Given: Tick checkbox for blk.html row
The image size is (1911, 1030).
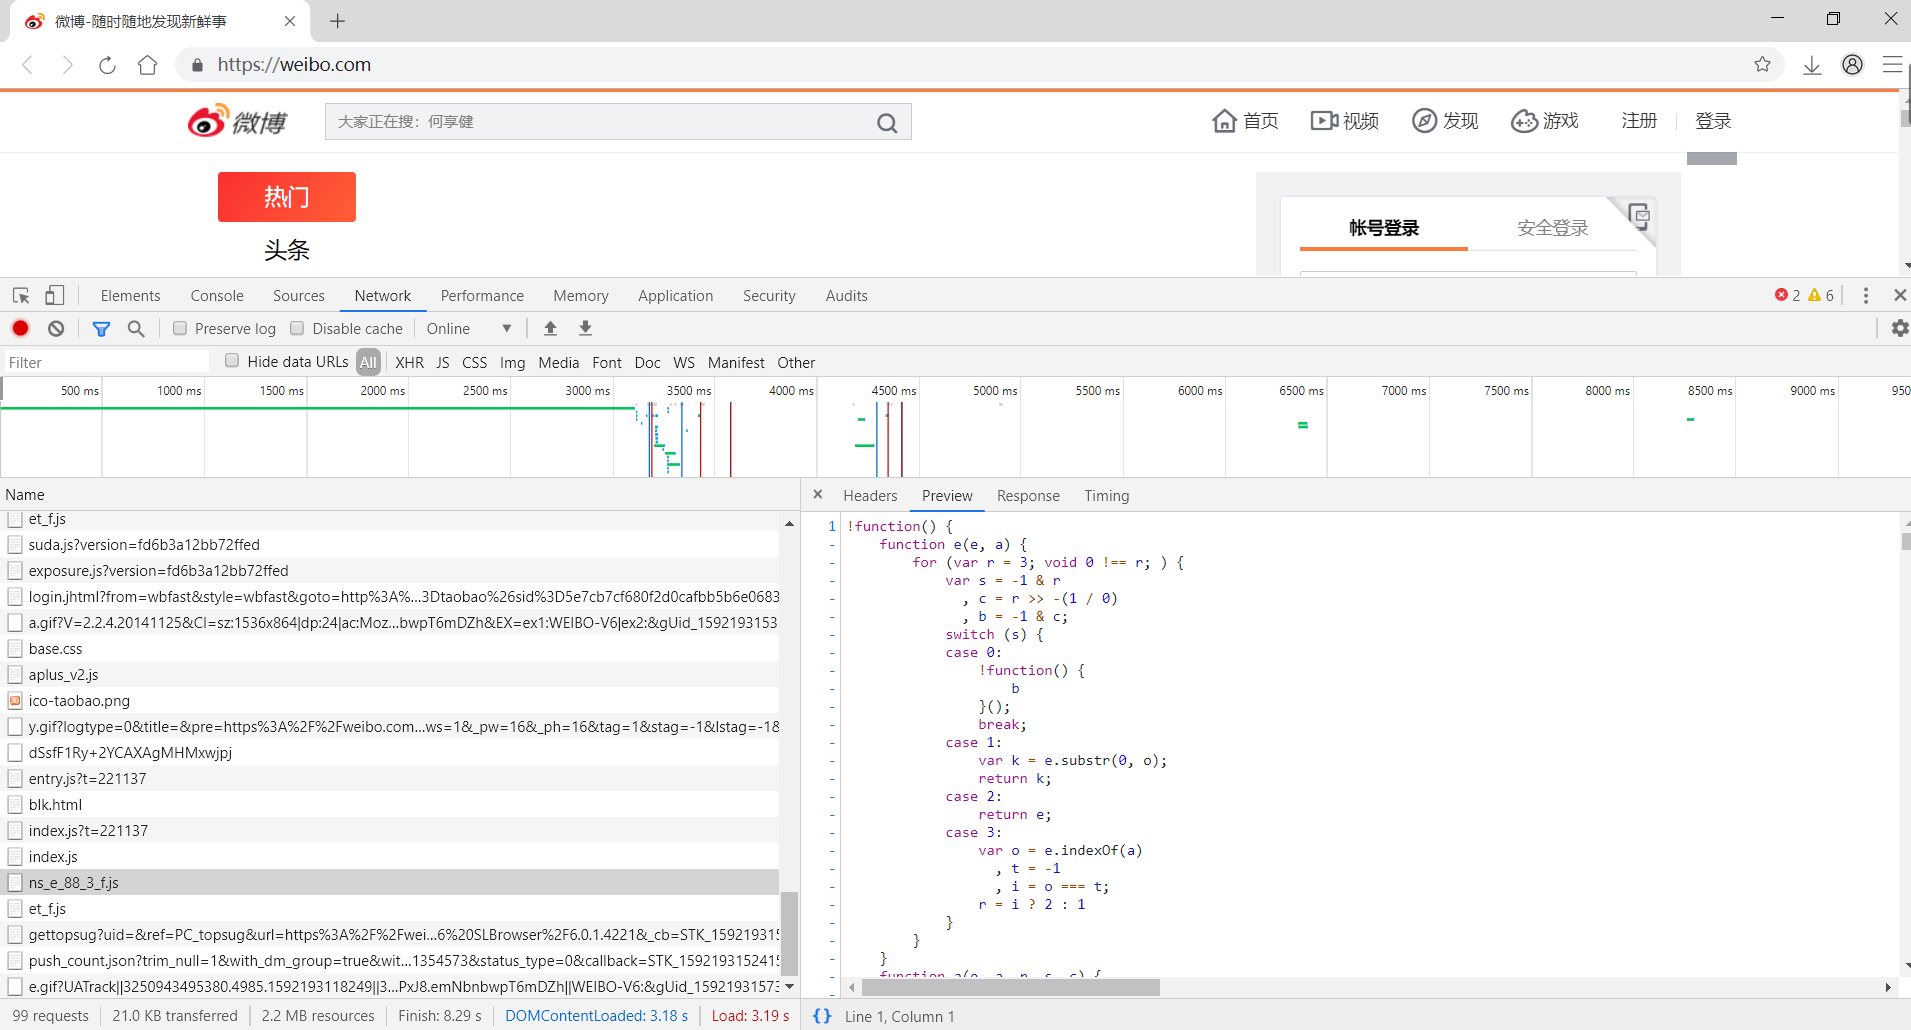Looking at the screenshot, I should pyautogui.click(x=15, y=805).
